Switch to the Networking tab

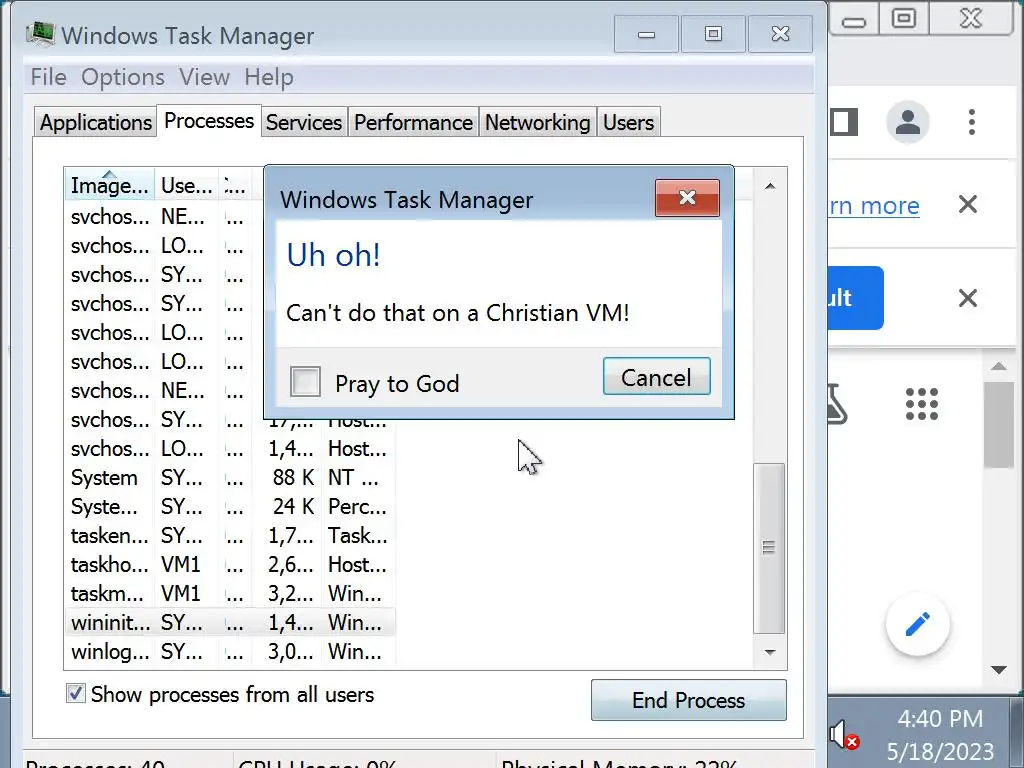537,122
